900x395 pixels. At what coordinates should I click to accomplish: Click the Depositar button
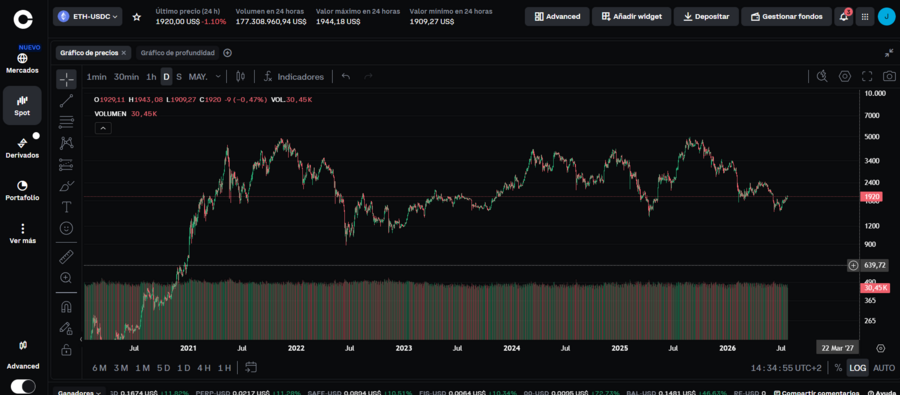pos(706,17)
